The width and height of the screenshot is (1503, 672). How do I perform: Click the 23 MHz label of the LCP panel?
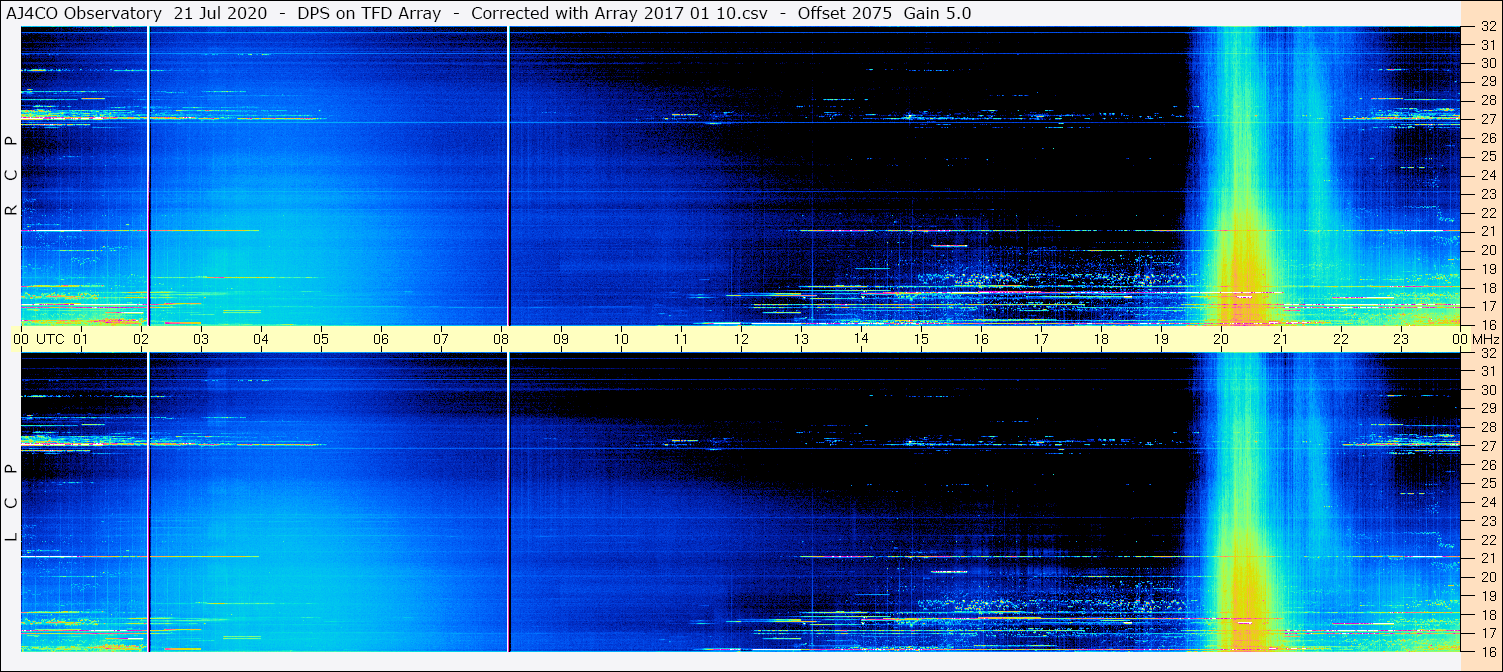point(1487,521)
